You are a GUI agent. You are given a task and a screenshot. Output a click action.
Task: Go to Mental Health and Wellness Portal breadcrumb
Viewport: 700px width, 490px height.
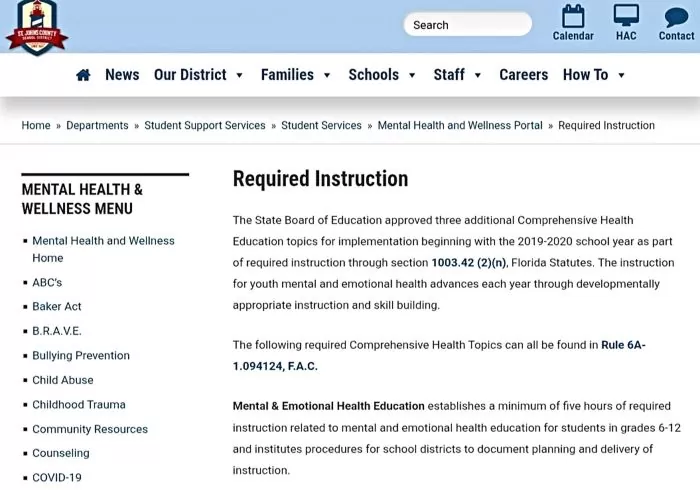tap(460, 126)
